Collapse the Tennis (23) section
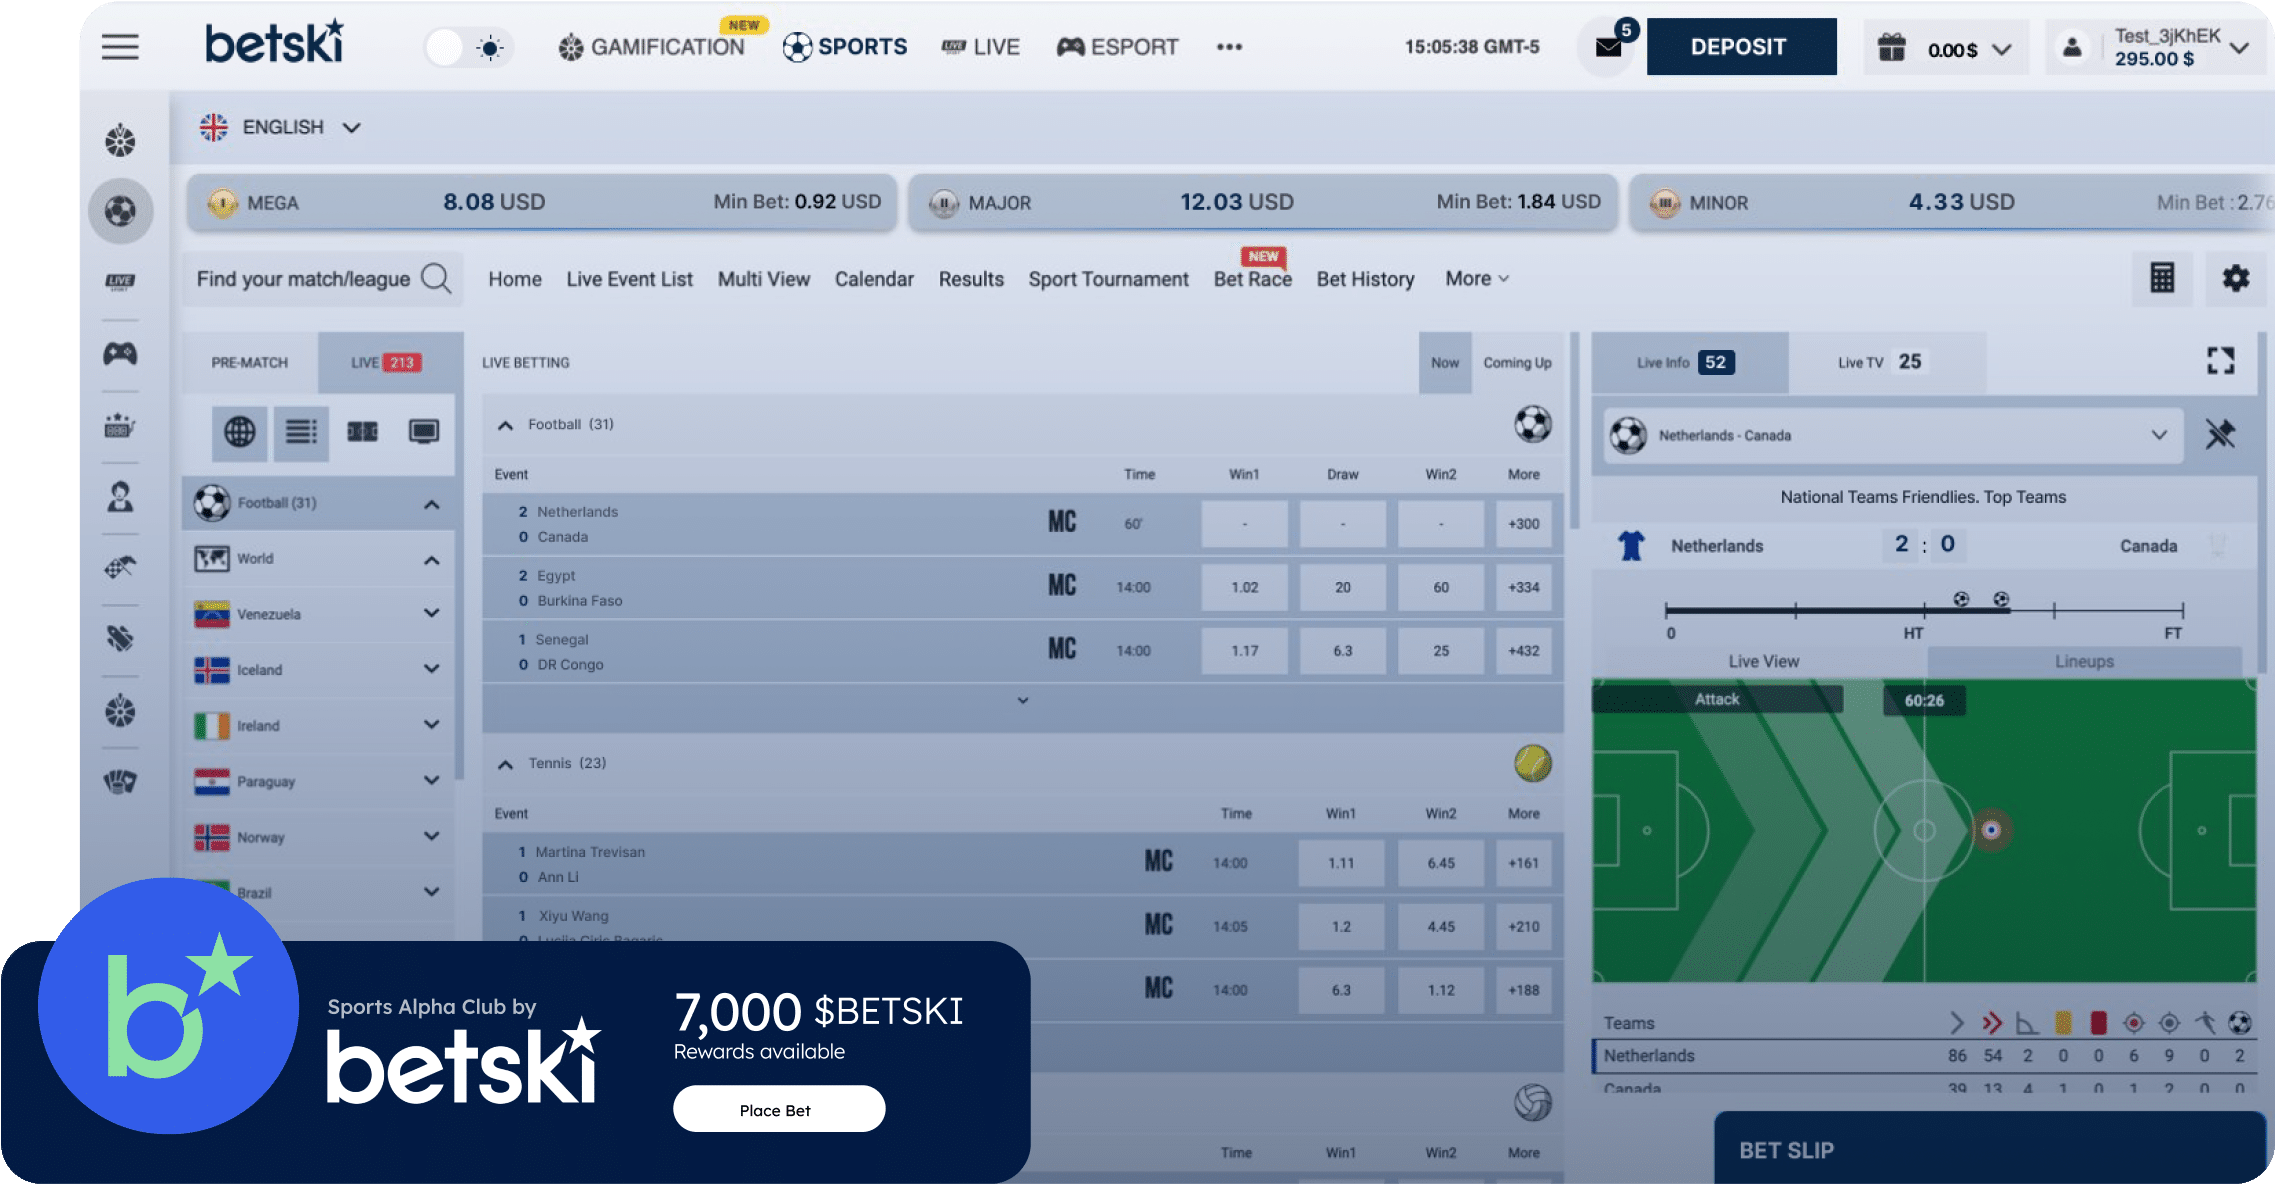Screen dimensions: 2275x1184 click(x=506, y=764)
